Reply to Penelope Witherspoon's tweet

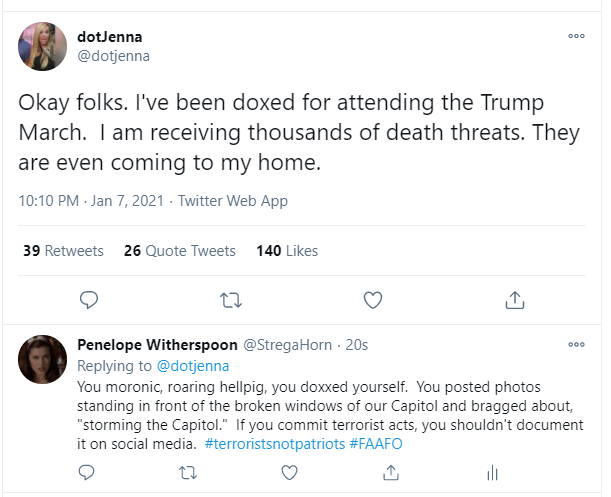[87, 470]
